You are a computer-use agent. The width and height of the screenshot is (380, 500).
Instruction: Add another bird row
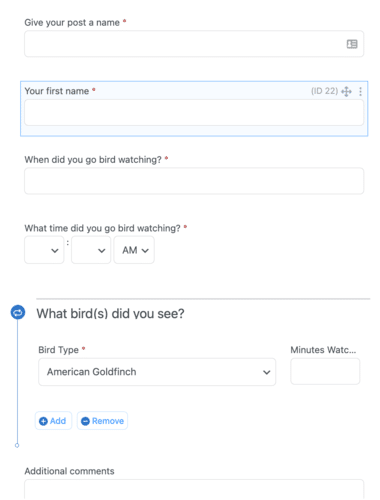click(53, 421)
